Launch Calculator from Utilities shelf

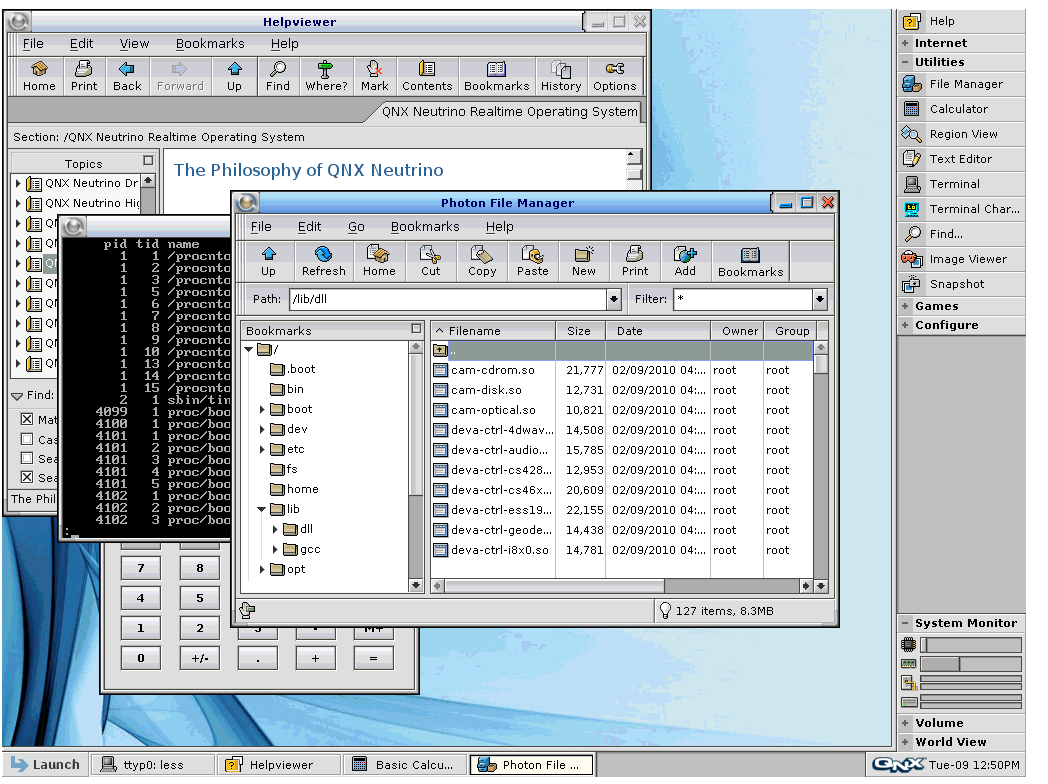click(x=960, y=109)
